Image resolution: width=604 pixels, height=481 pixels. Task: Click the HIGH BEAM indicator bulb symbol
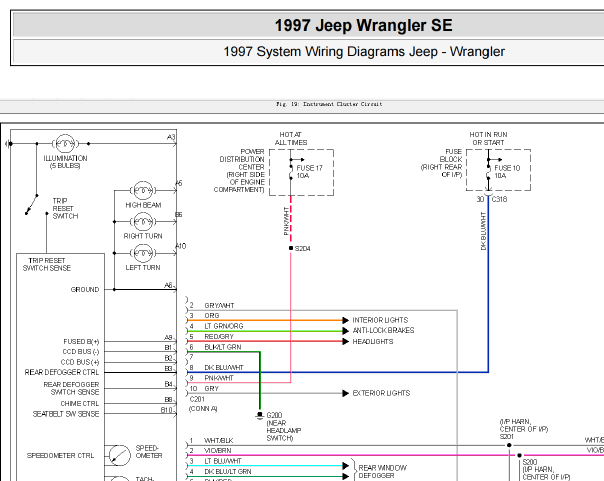coord(143,190)
